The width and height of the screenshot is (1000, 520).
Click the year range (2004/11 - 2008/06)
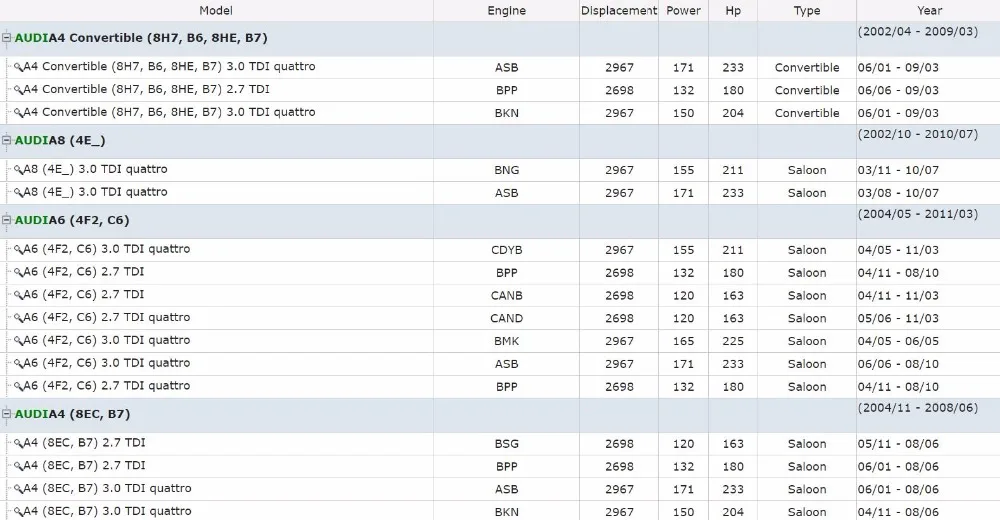click(x=918, y=408)
